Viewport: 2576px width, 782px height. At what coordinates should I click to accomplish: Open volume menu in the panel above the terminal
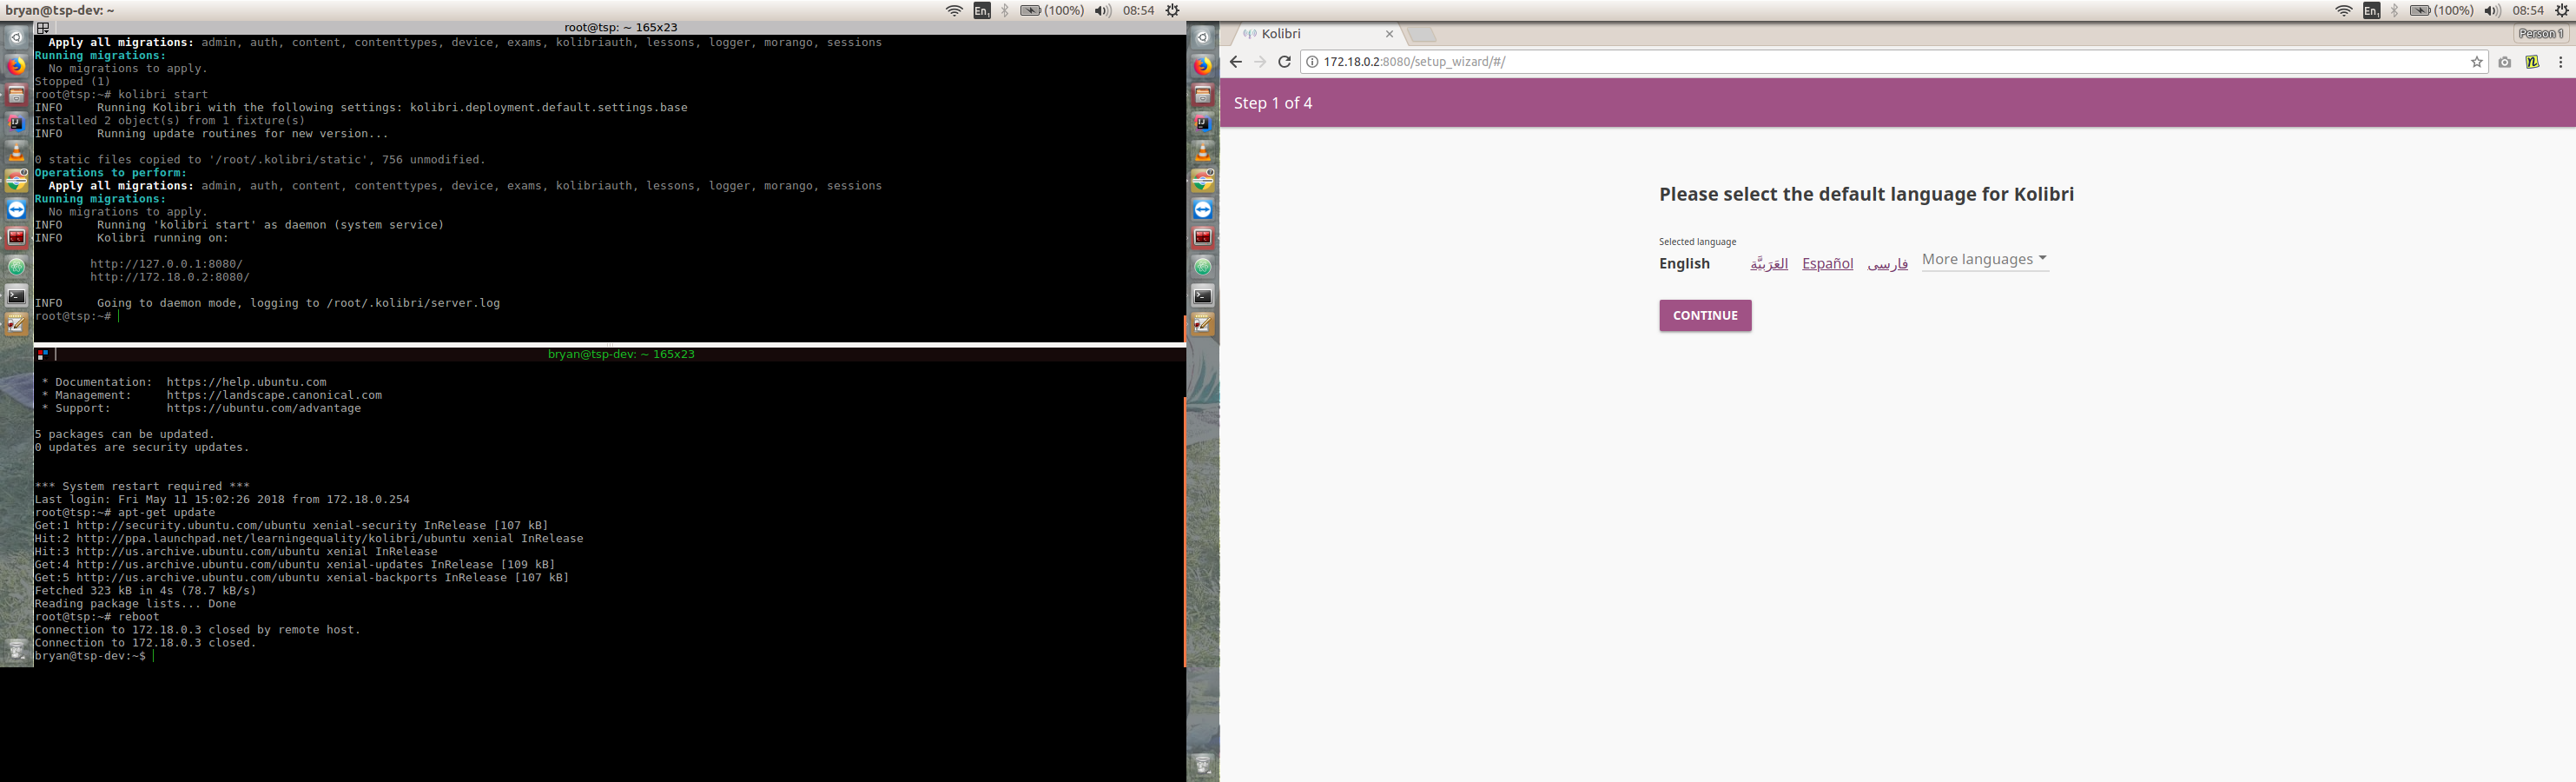pos(1102,11)
